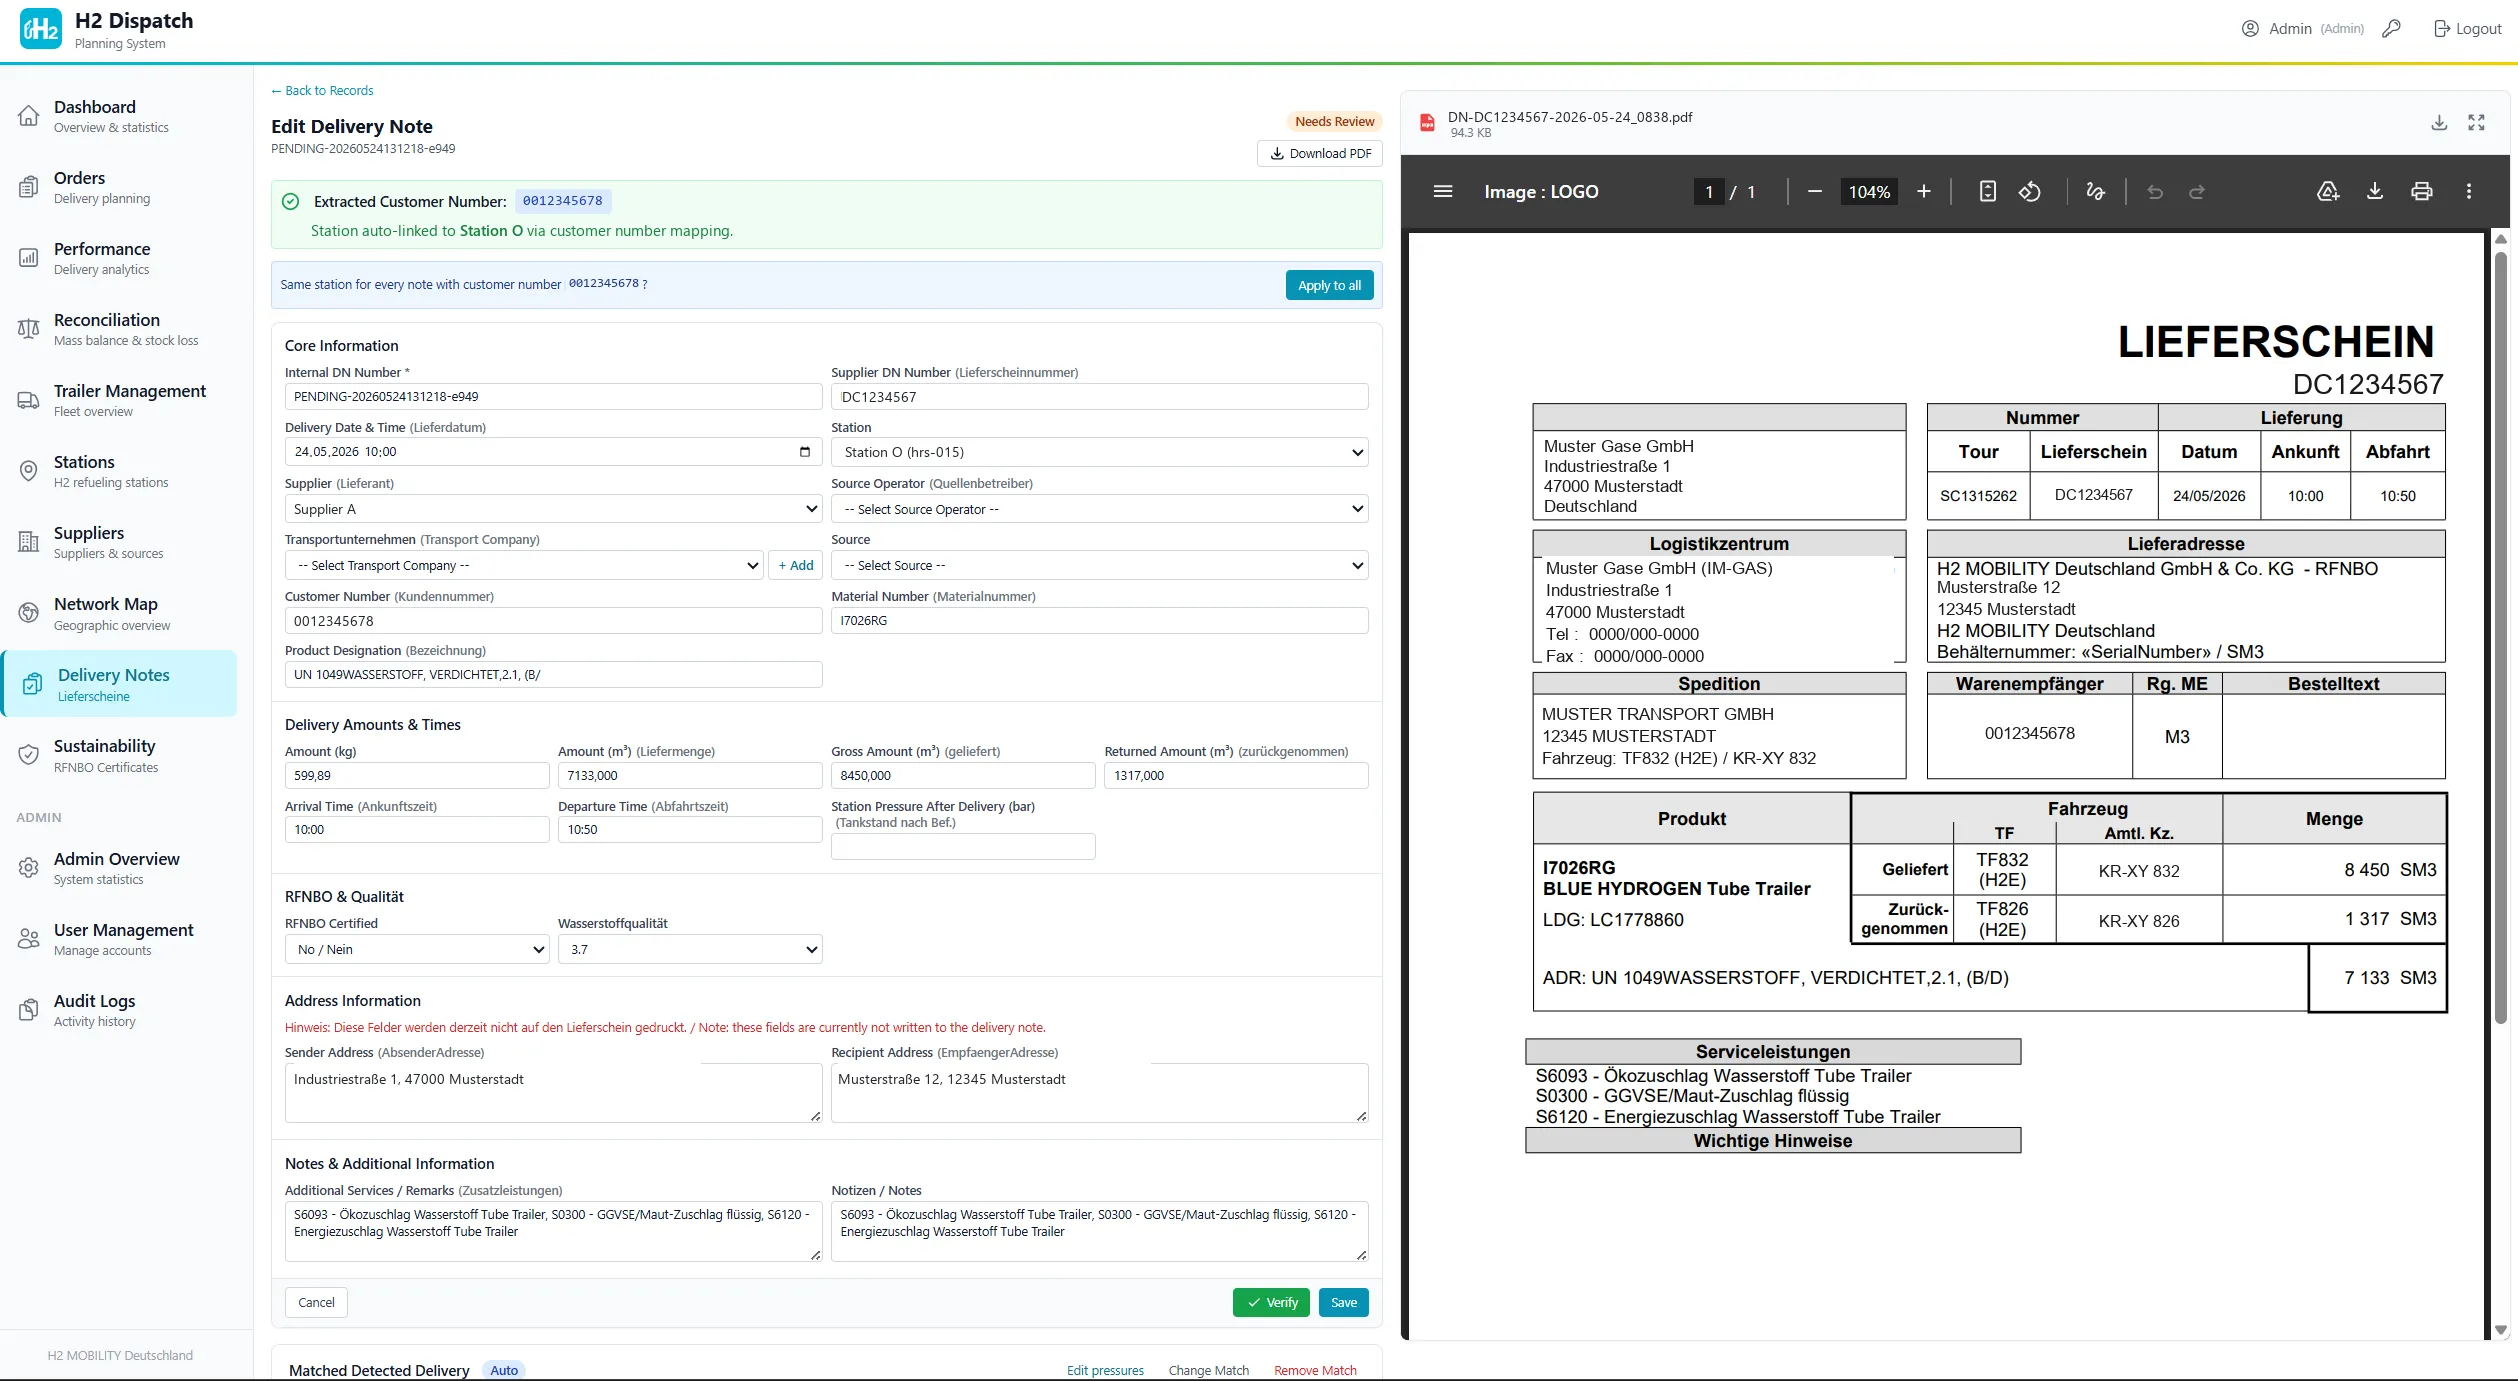The image size is (2518, 1381).
Task: Click the redo arrow in PDF toolbar
Action: click(x=2197, y=191)
